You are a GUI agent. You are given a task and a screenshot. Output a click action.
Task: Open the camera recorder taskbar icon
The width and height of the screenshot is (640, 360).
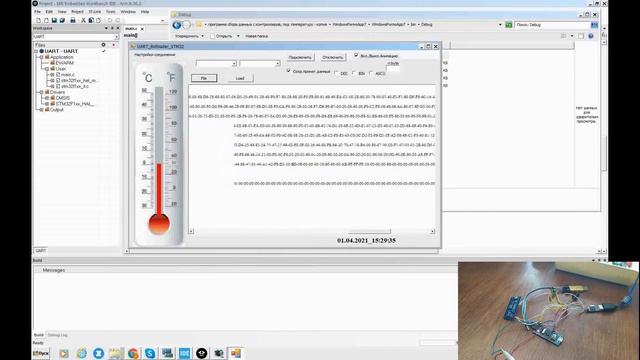219,353
